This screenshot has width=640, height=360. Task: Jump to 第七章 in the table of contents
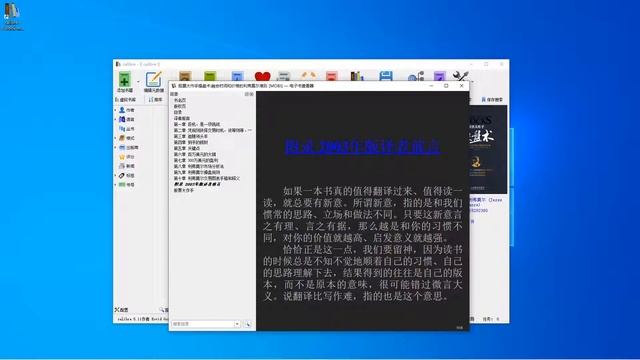coord(196,160)
